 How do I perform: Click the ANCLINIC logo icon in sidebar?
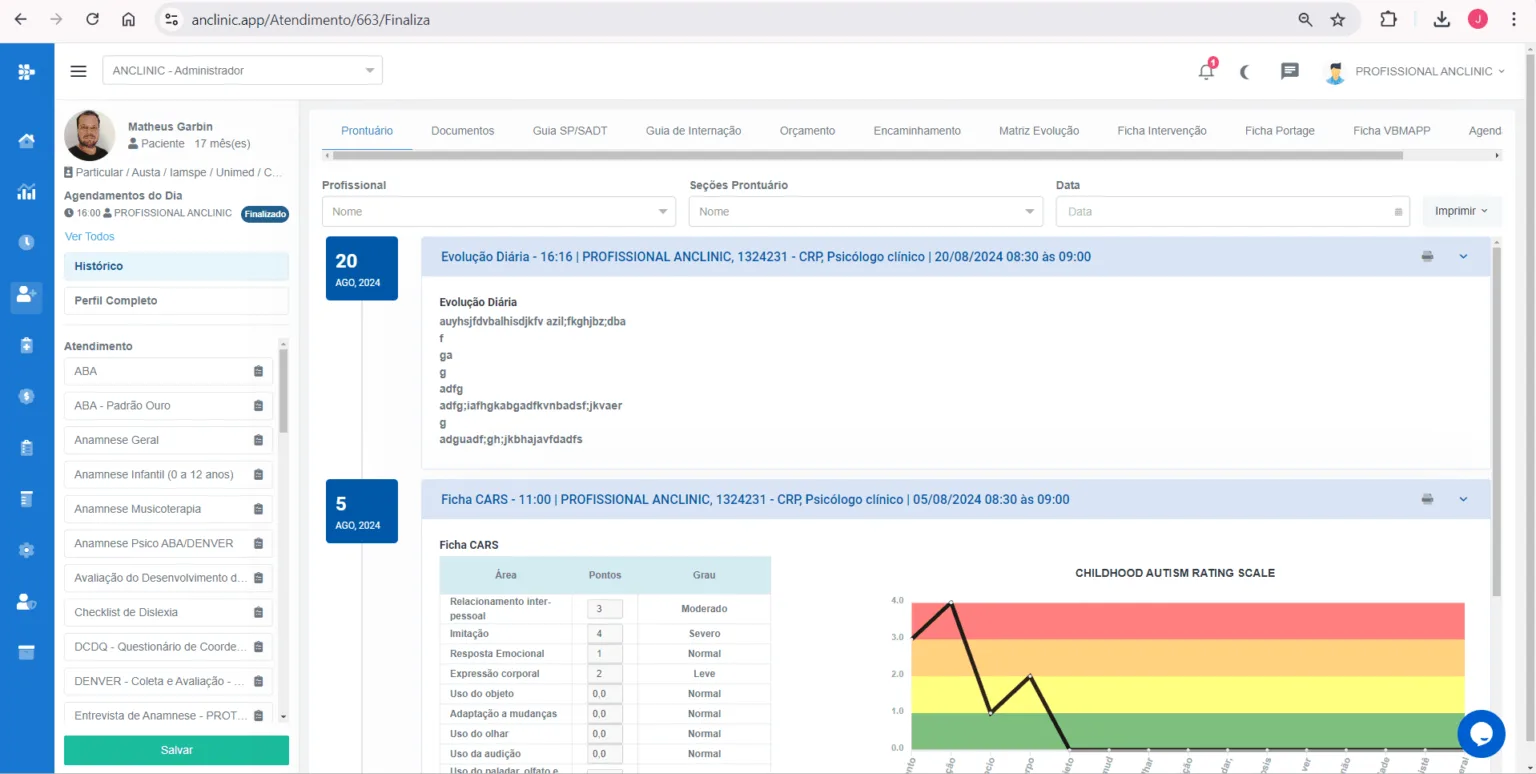(x=27, y=71)
